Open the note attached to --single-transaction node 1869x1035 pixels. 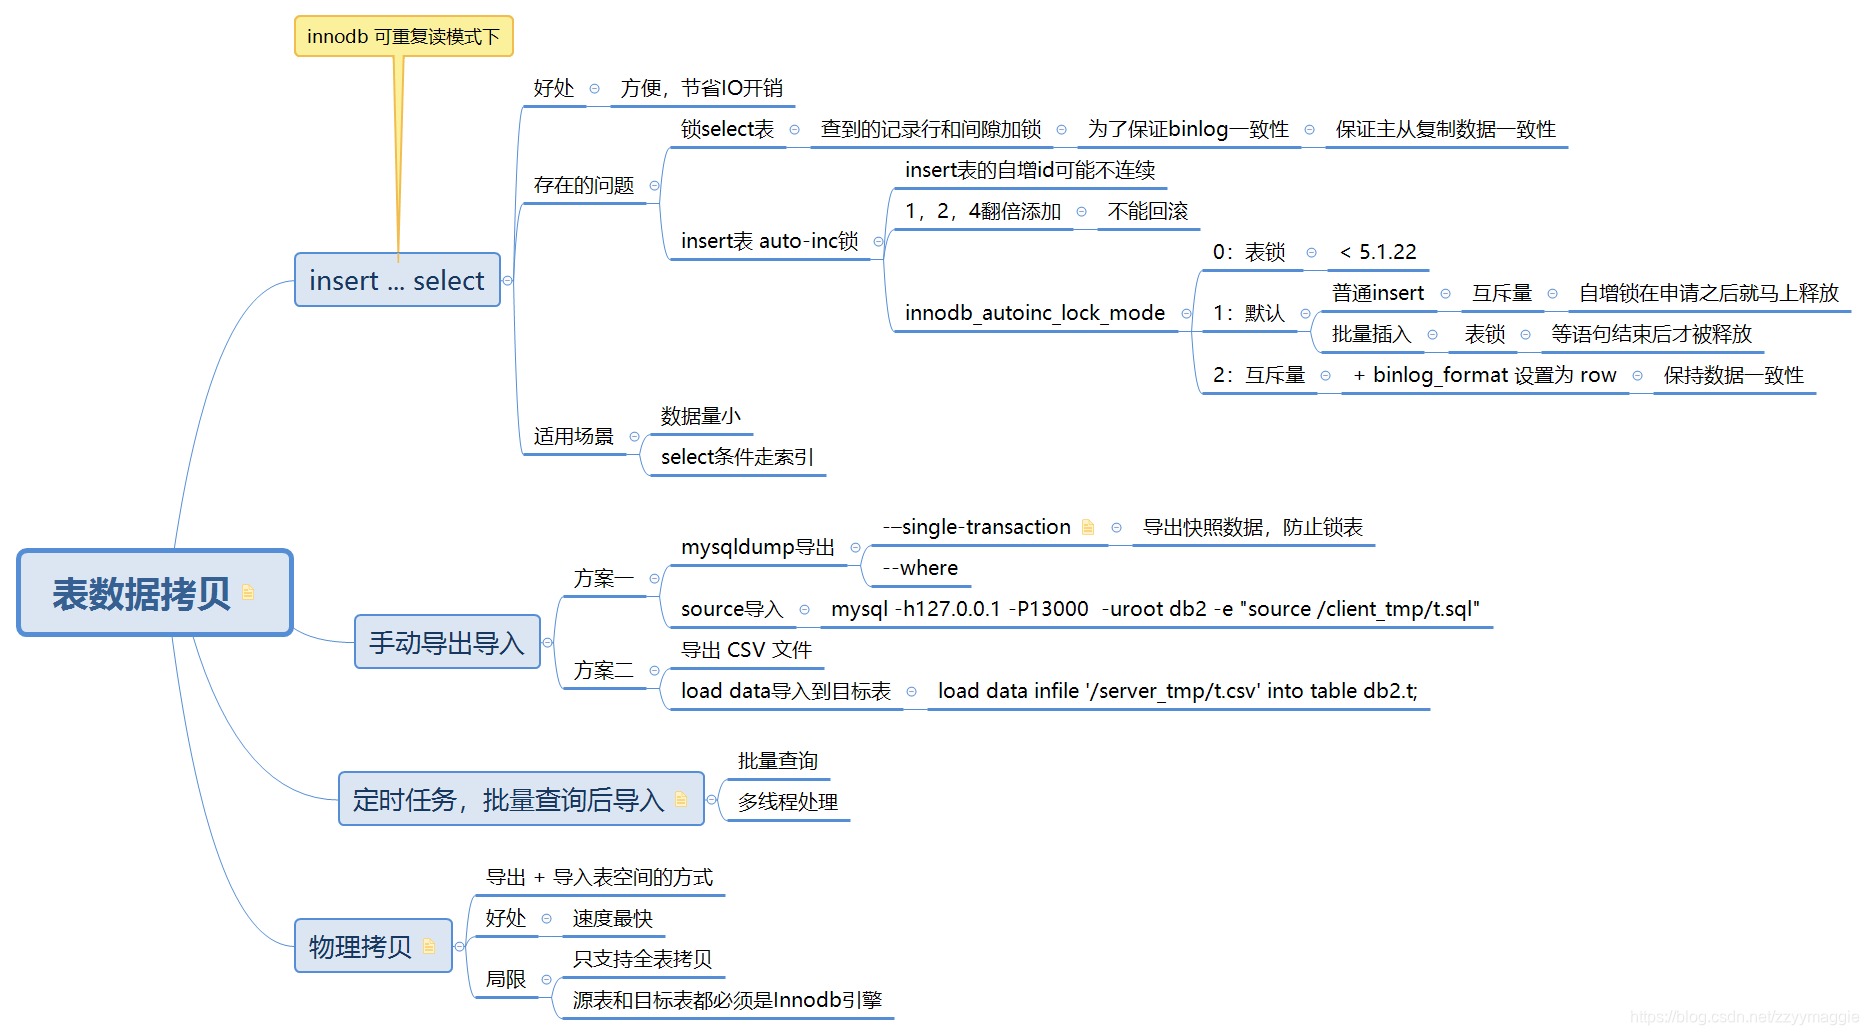tap(1089, 527)
